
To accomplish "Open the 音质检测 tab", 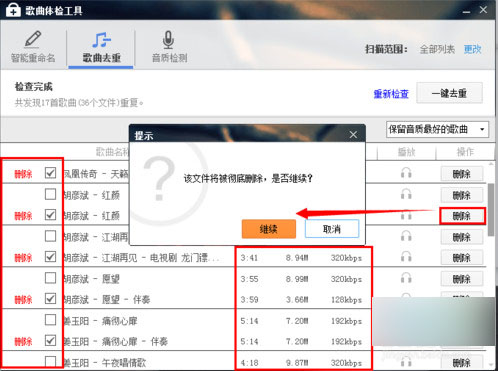I will click(x=169, y=47).
